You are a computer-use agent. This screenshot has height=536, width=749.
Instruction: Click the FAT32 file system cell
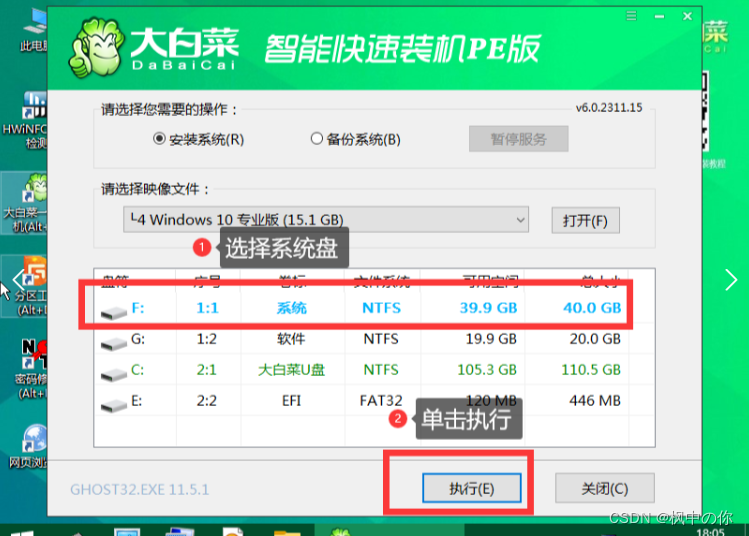coord(381,400)
